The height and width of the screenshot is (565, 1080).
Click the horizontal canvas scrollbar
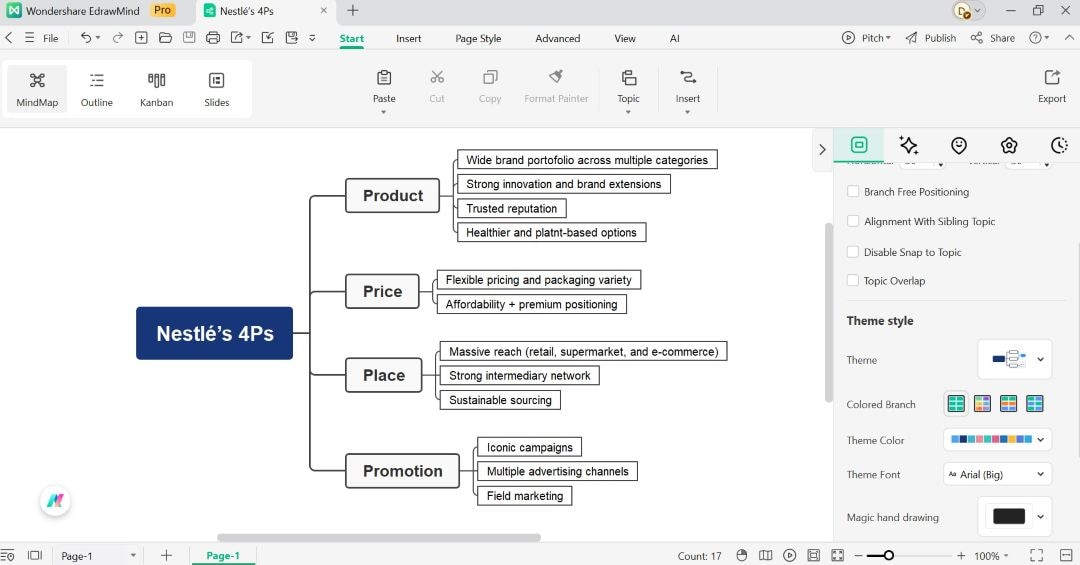click(379, 537)
